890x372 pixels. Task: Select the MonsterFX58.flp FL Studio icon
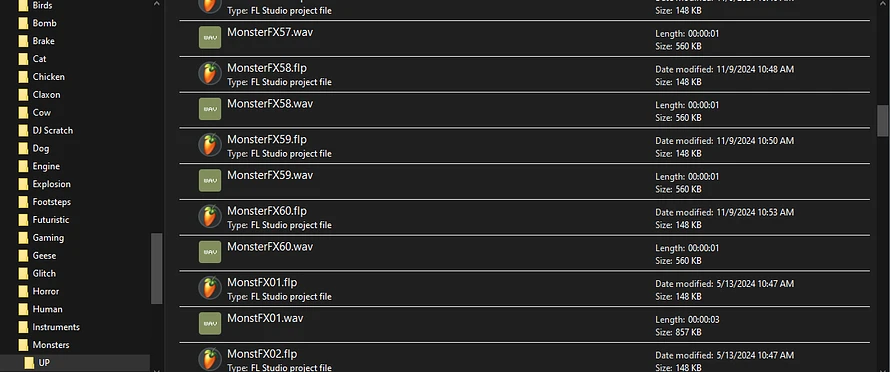(209, 74)
